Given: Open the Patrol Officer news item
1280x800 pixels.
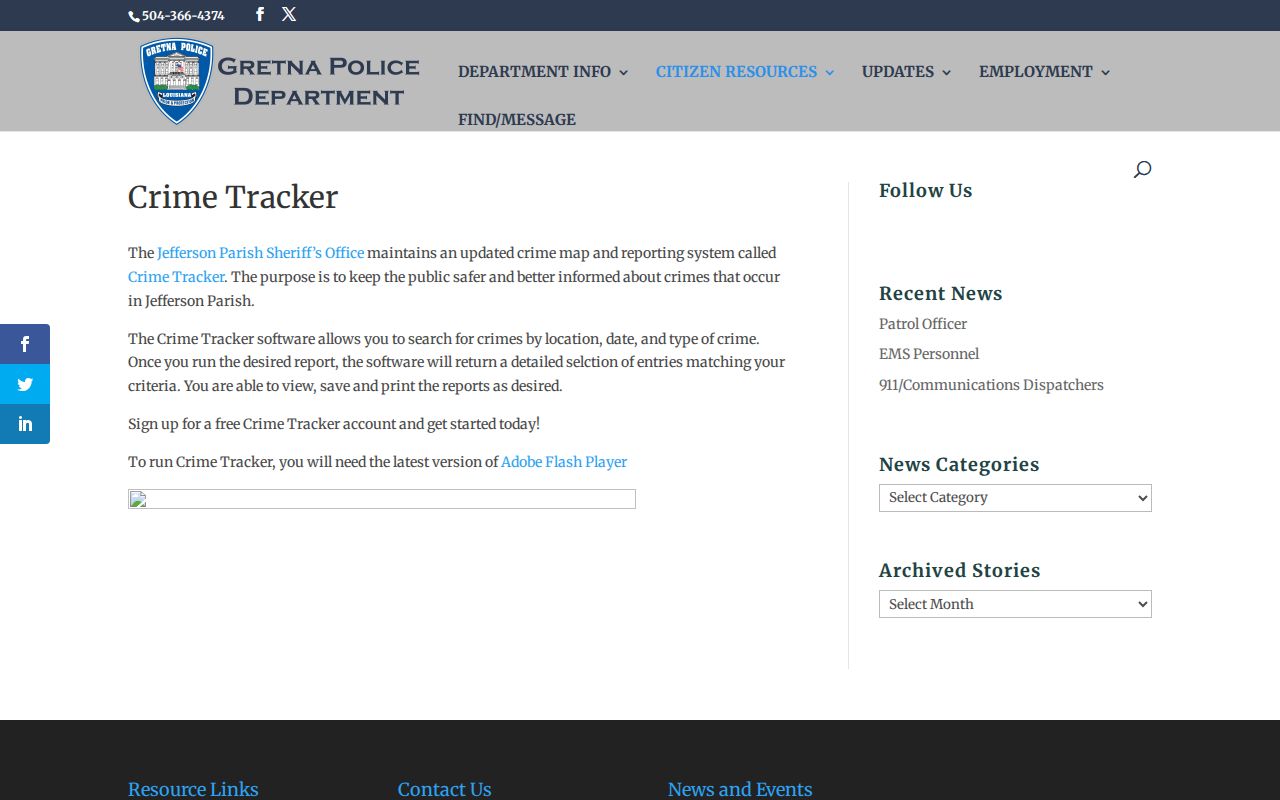Looking at the screenshot, I should [923, 324].
